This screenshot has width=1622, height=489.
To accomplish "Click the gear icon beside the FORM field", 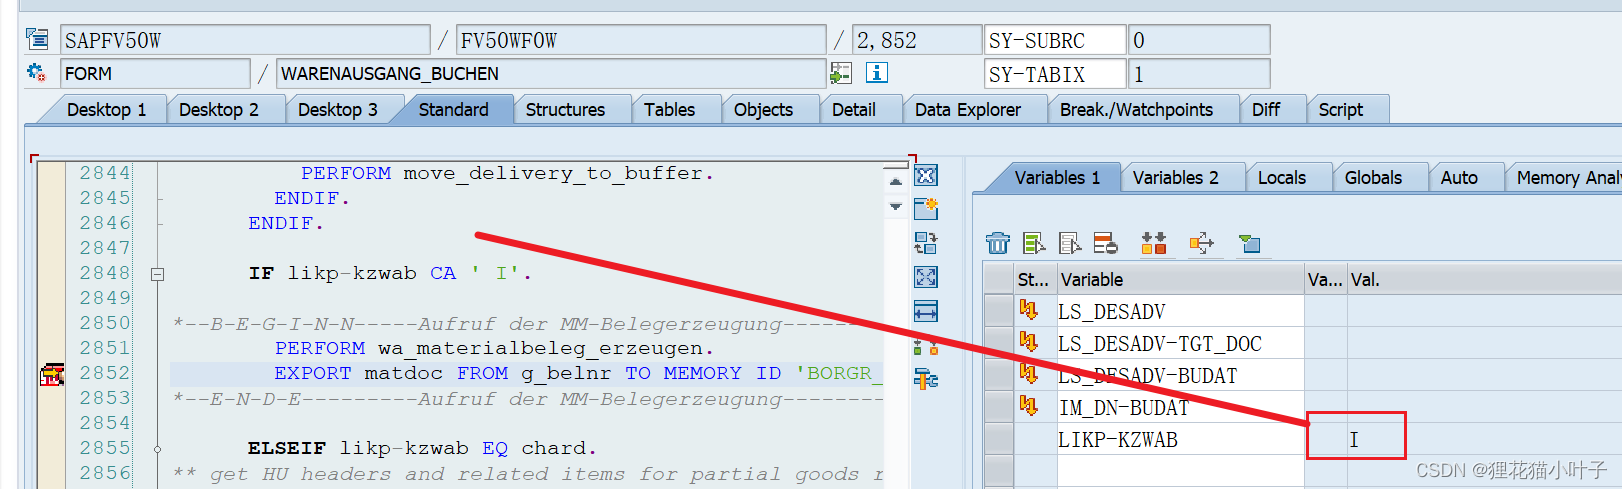I will [37, 73].
